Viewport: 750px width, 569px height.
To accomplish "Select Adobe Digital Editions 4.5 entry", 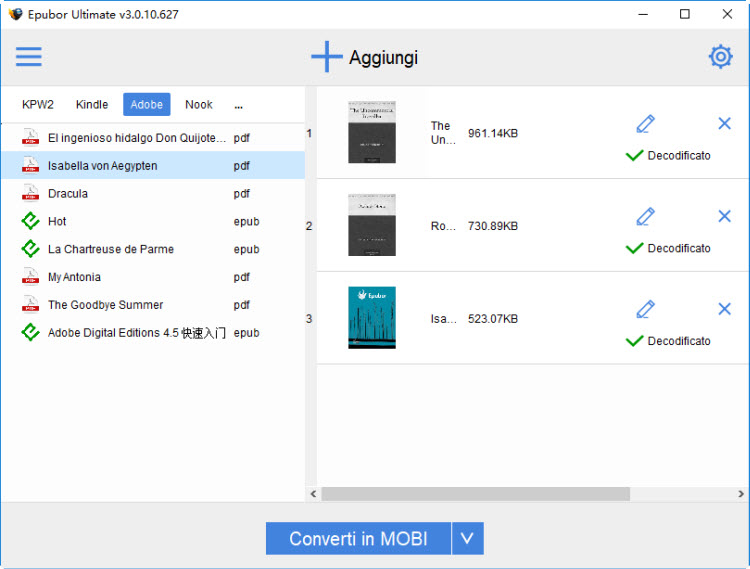I will click(153, 332).
